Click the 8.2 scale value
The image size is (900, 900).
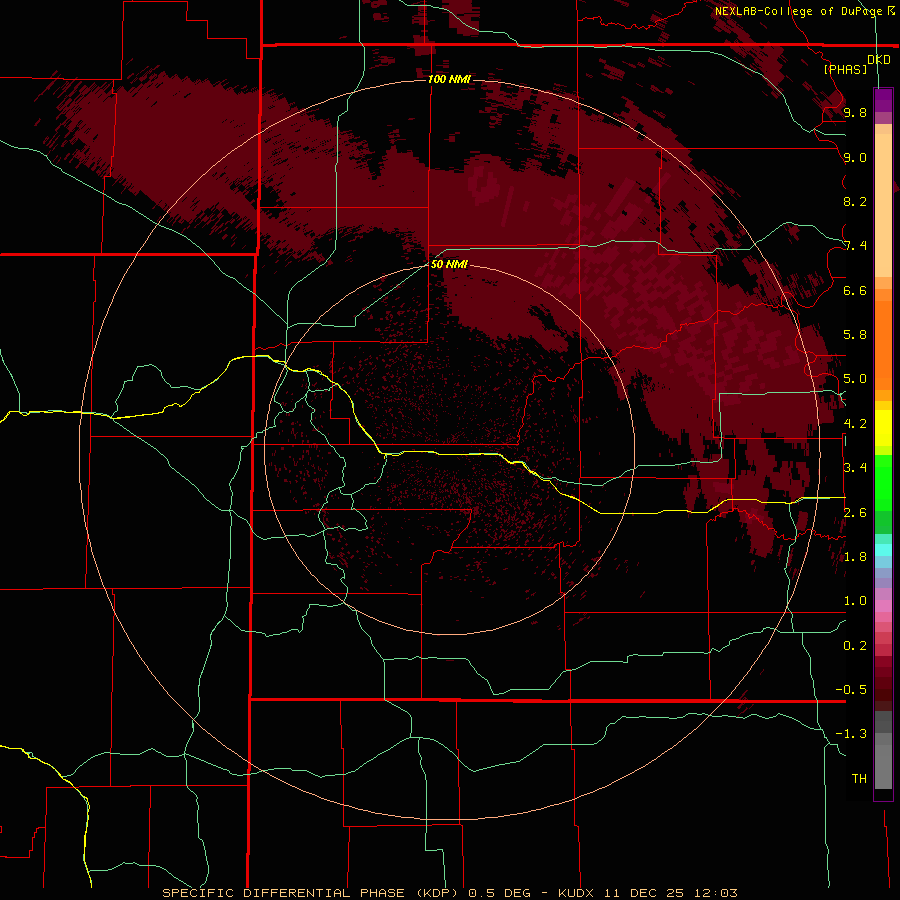[855, 201]
